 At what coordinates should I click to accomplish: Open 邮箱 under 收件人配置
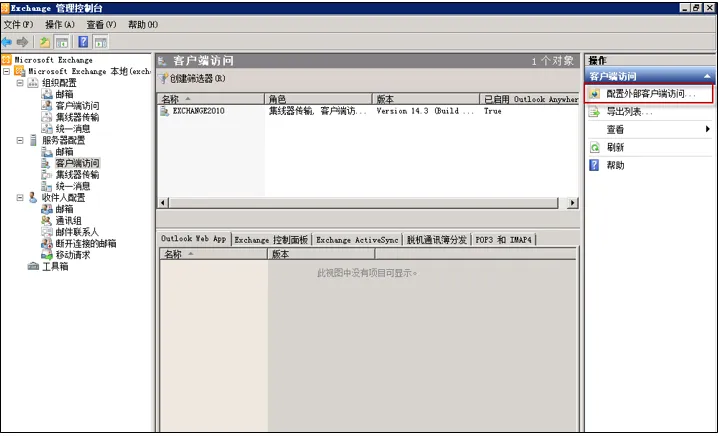[64, 209]
